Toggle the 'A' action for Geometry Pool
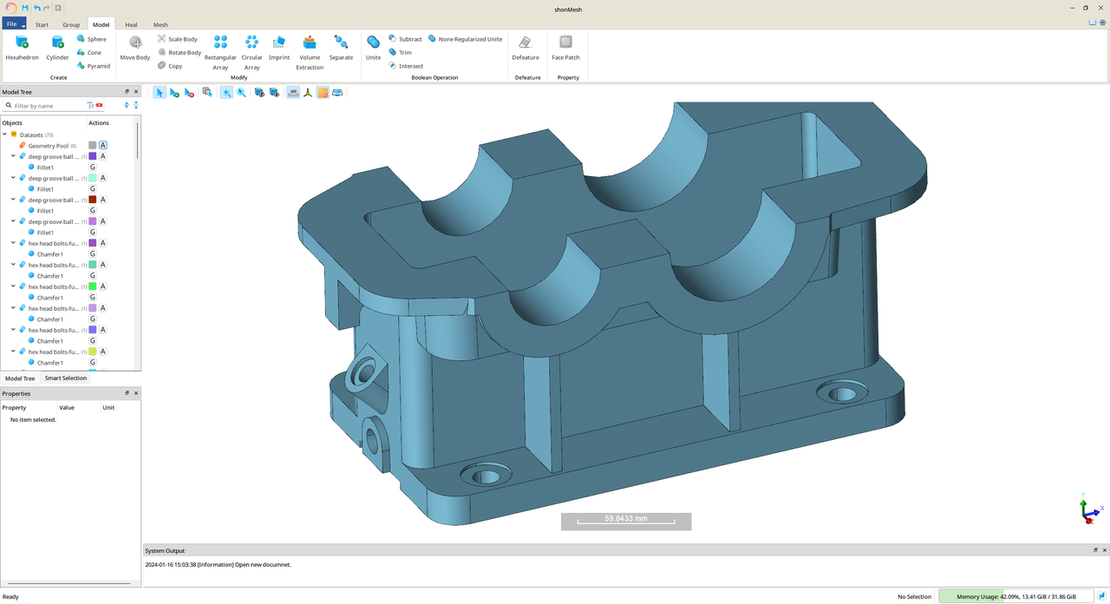 click(x=103, y=146)
